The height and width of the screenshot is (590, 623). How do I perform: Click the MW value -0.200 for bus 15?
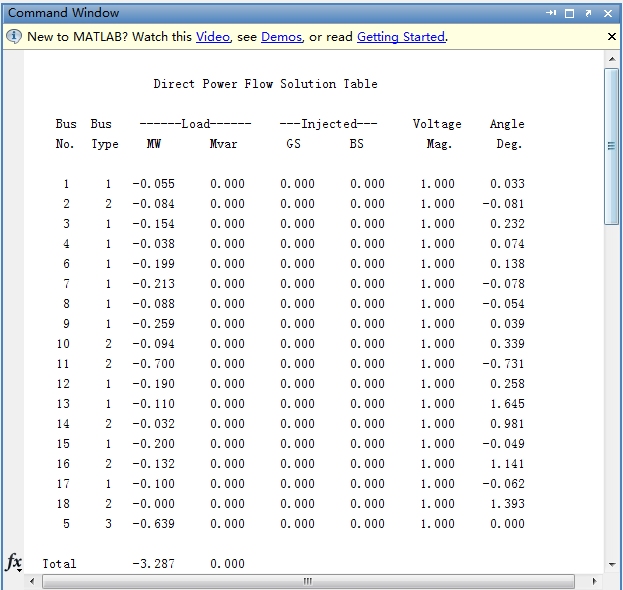[153, 444]
